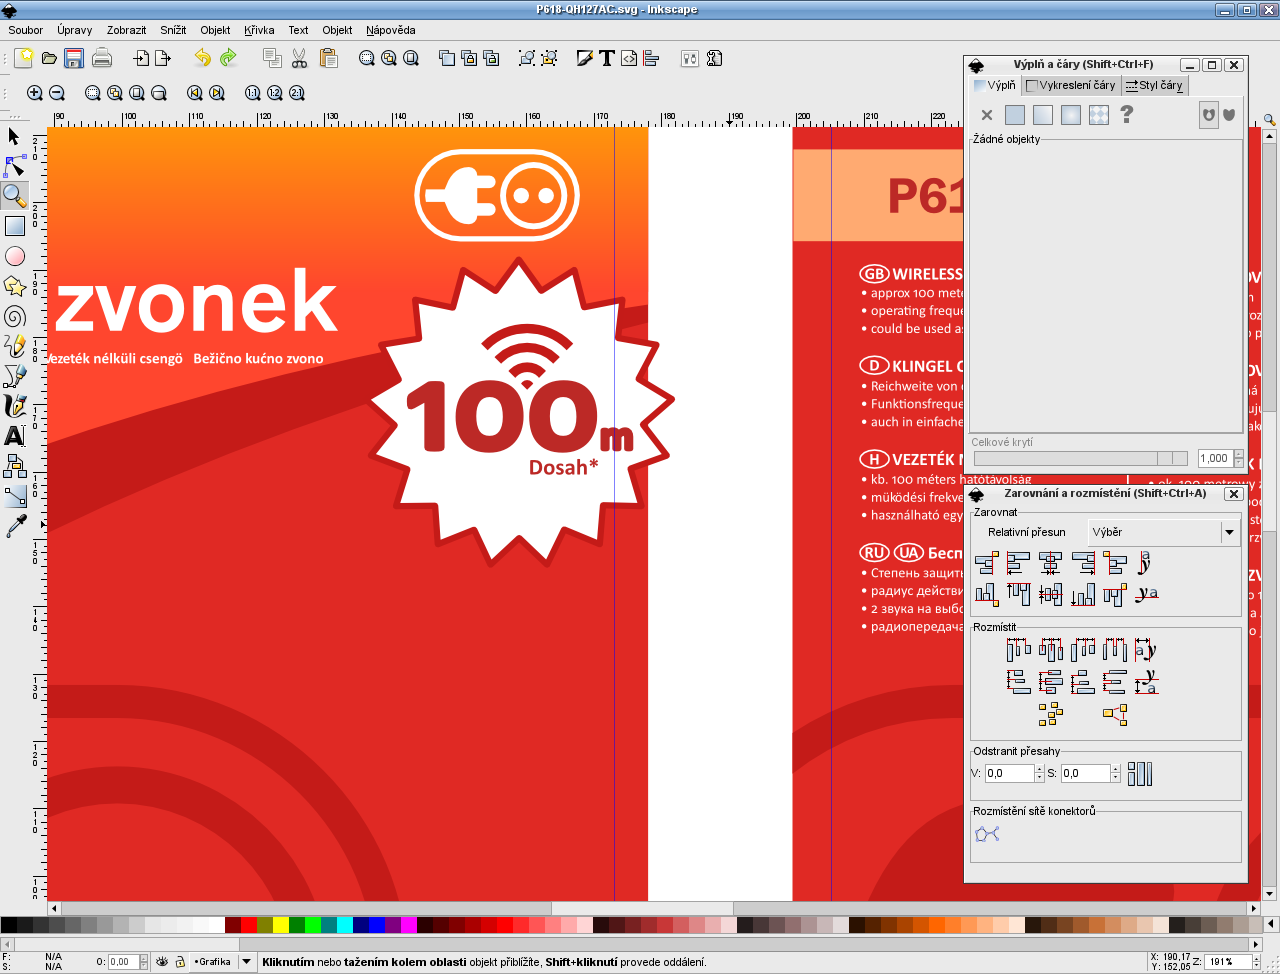Open the Zobrazit menu
Image resolution: width=1280 pixels, height=974 pixels.
pyautogui.click(x=127, y=30)
